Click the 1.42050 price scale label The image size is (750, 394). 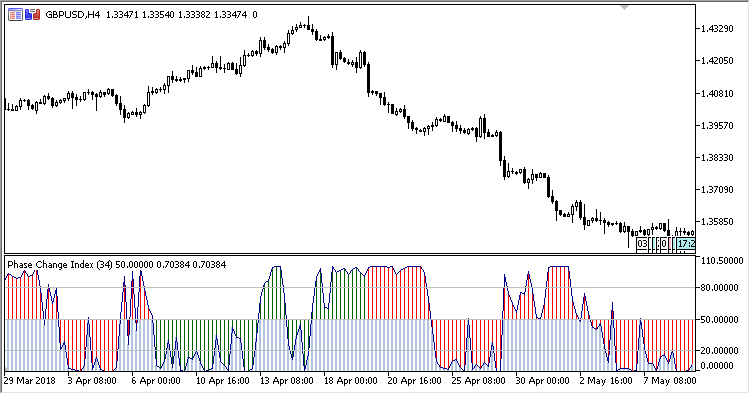point(717,61)
